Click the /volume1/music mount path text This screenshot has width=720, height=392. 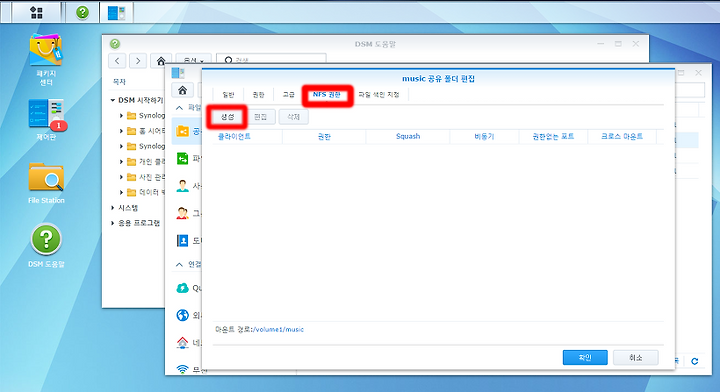[x=279, y=329]
